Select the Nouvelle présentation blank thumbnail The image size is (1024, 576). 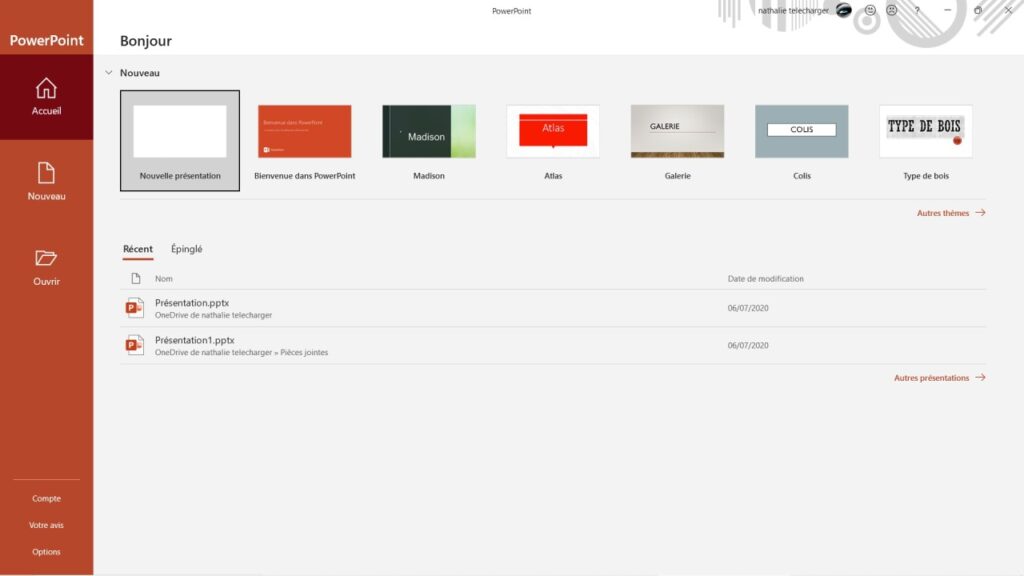coord(180,131)
